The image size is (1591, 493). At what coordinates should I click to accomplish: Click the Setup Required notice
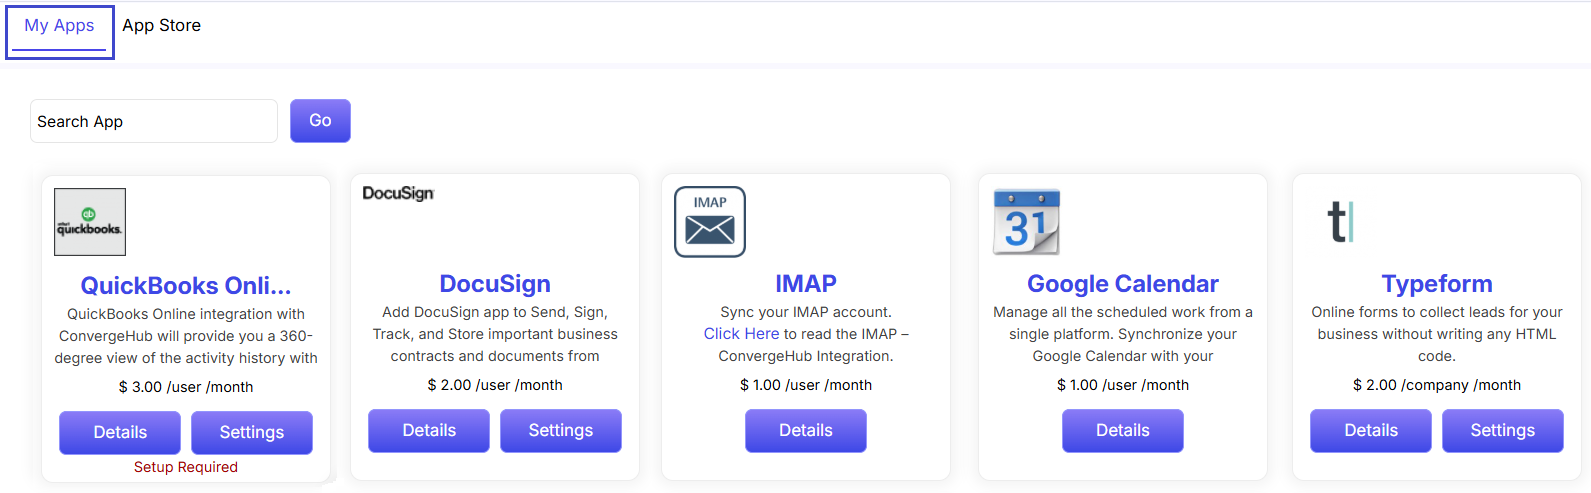tap(186, 467)
